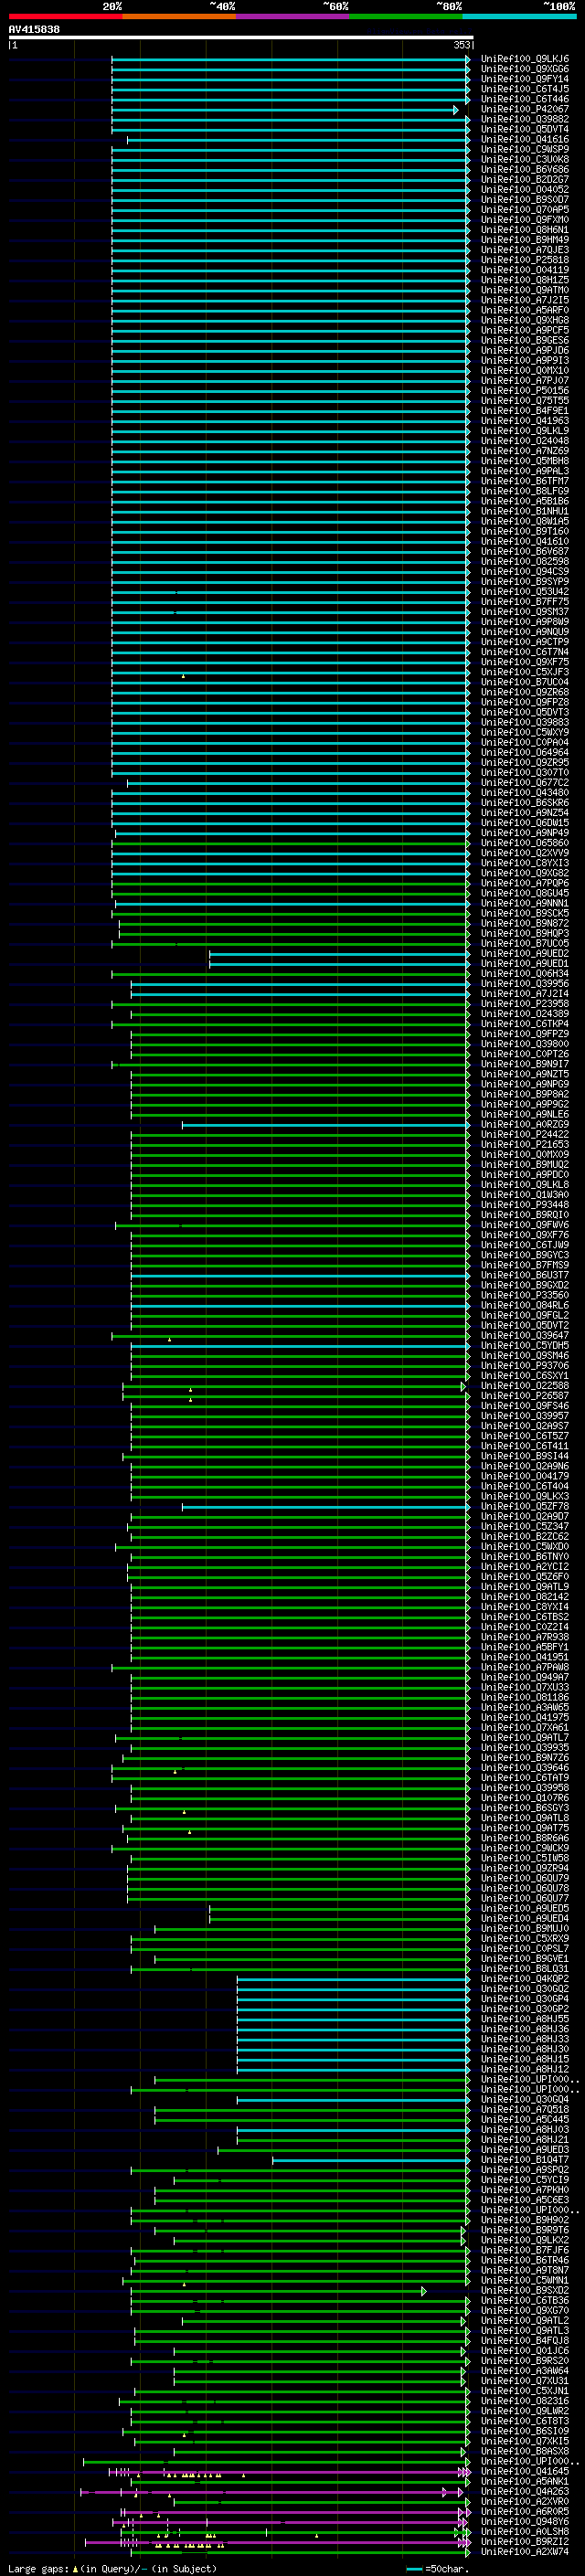Click the cyan =50char. scale bar

415,2569
